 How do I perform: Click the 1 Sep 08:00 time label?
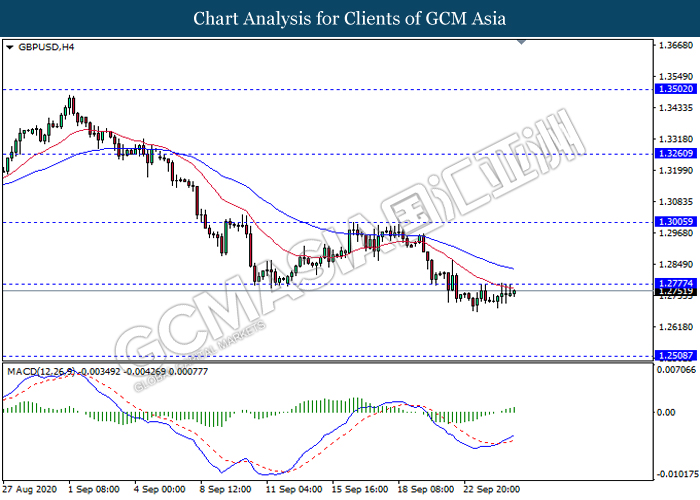96,491
